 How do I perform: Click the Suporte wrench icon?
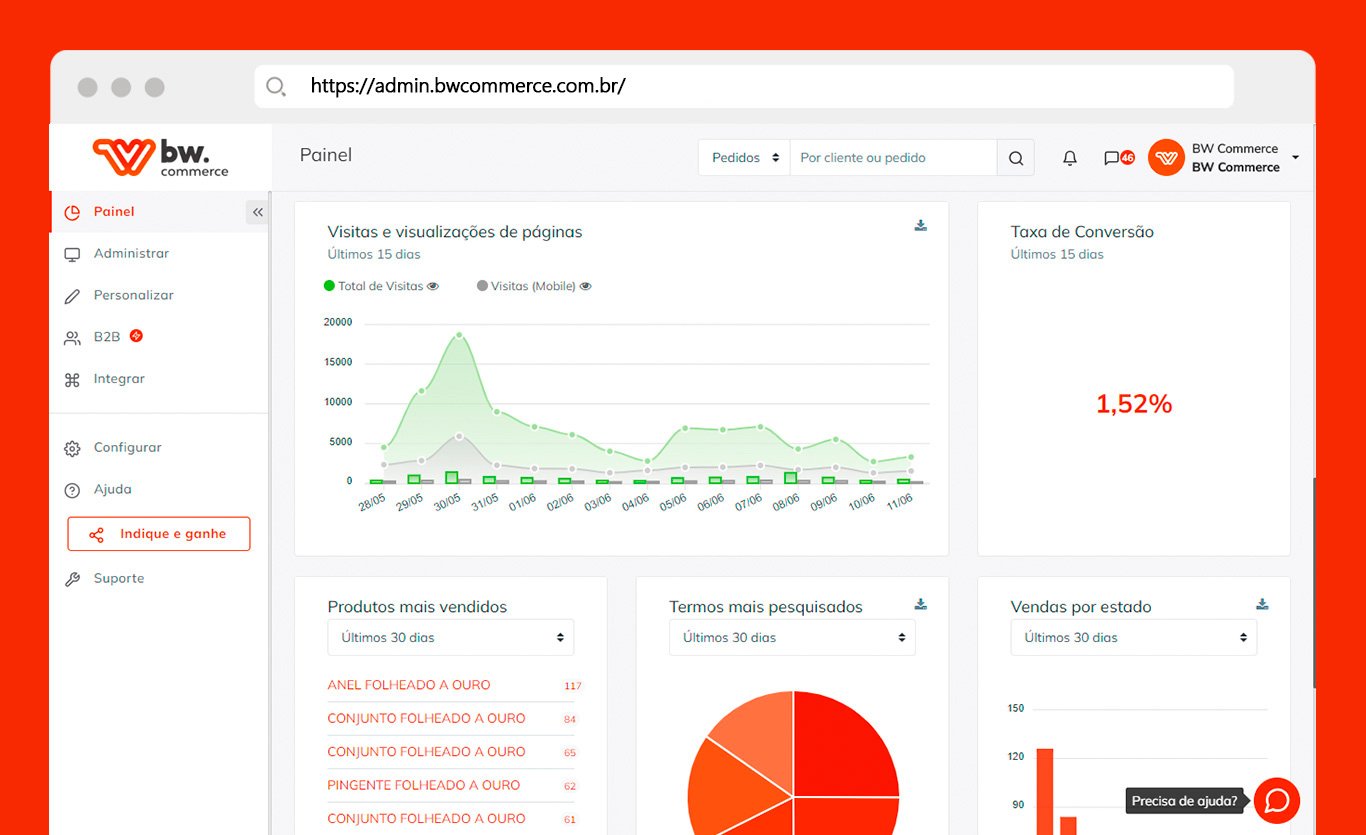pos(72,579)
